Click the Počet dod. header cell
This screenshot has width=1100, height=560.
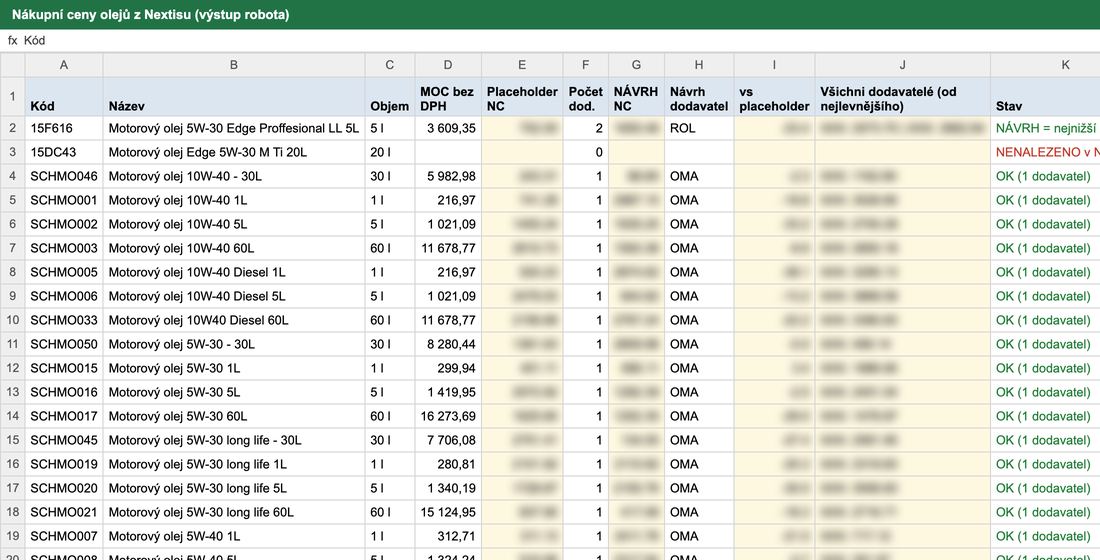click(x=586, y=97)
